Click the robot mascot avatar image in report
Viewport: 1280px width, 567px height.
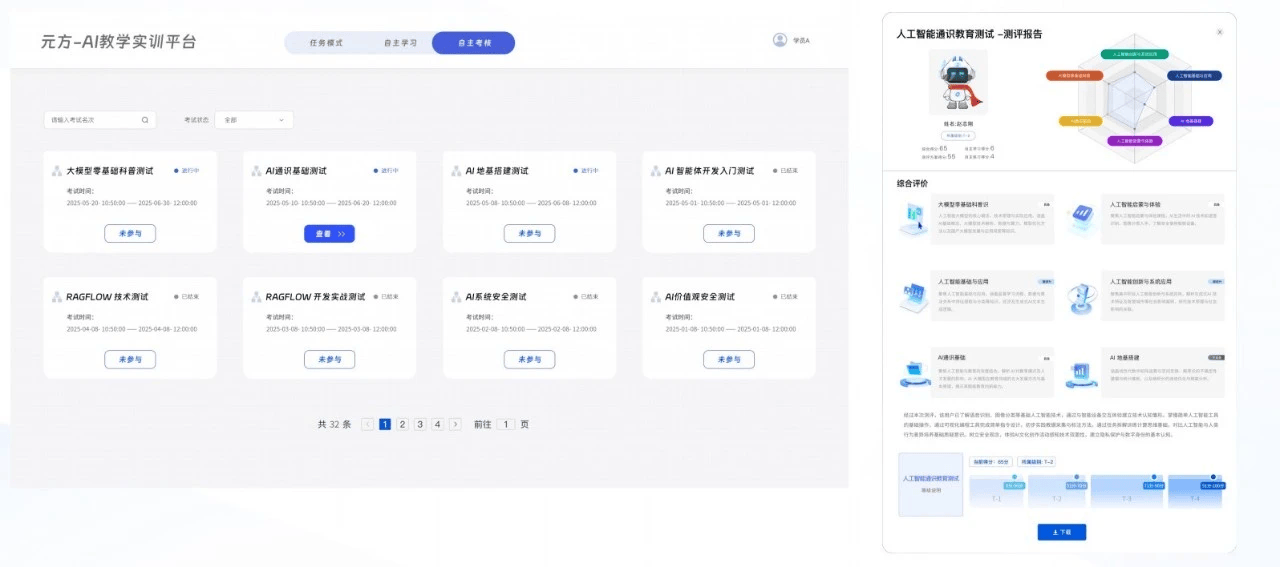coord(958,83)
